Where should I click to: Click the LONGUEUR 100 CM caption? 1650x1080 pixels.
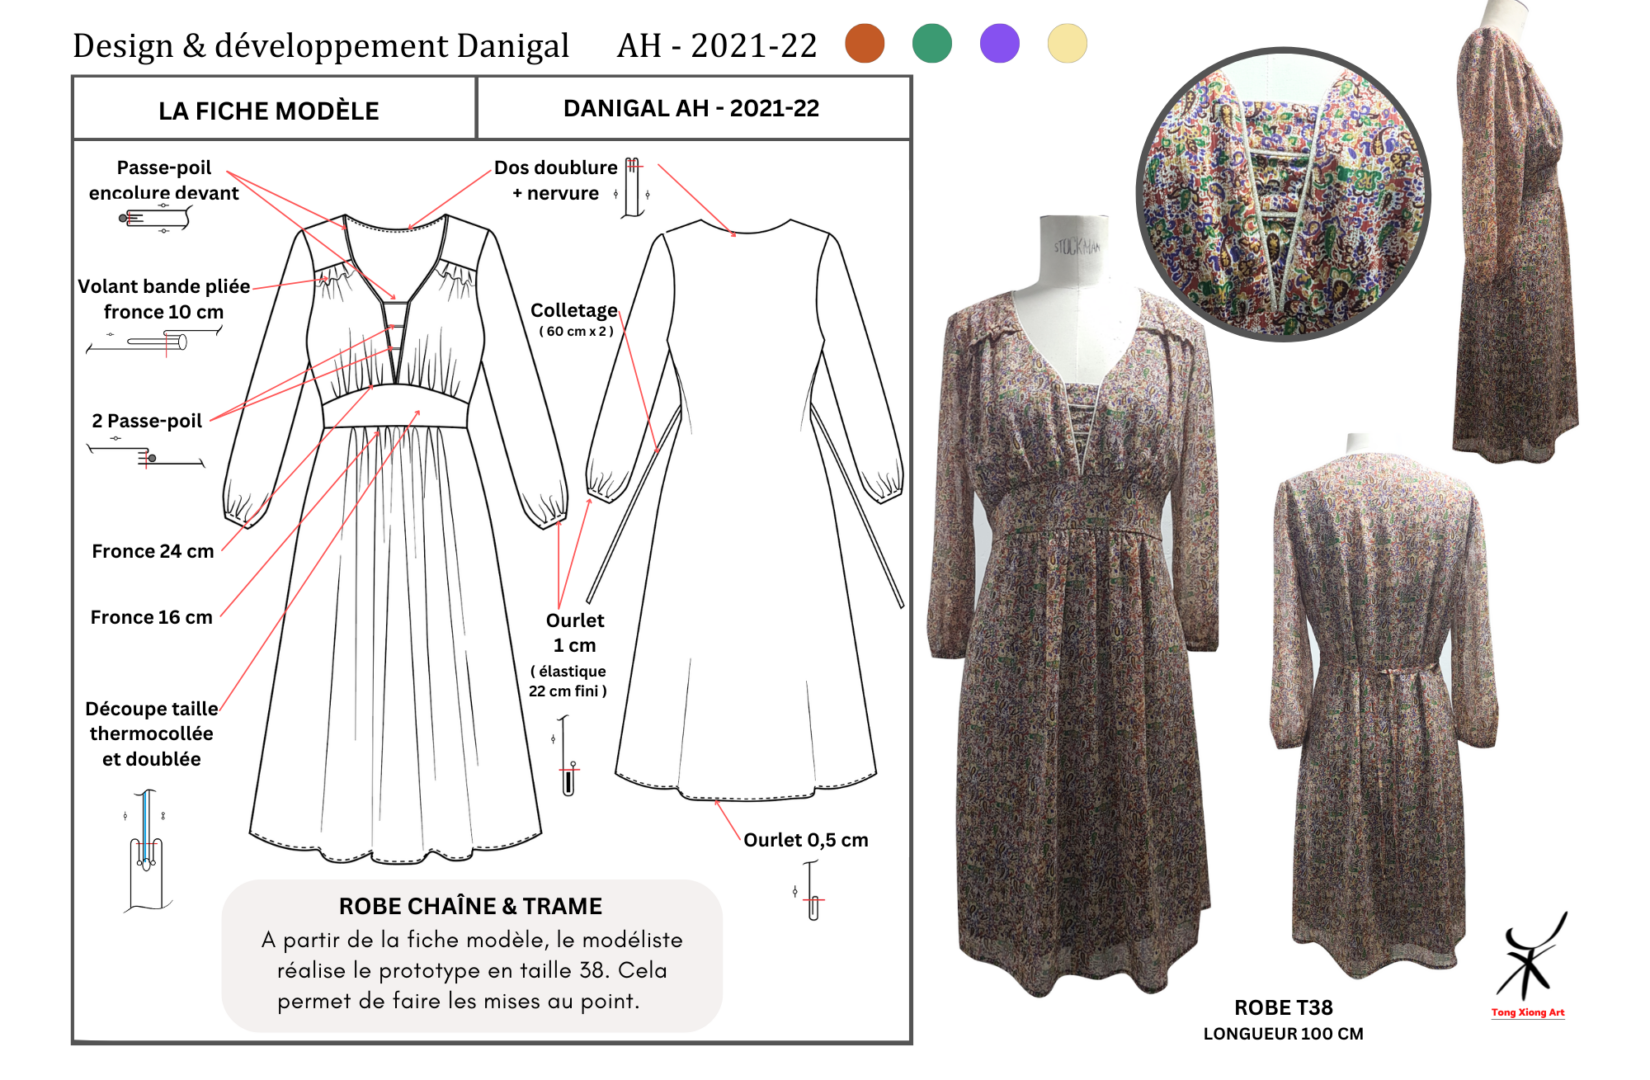1284,1034
